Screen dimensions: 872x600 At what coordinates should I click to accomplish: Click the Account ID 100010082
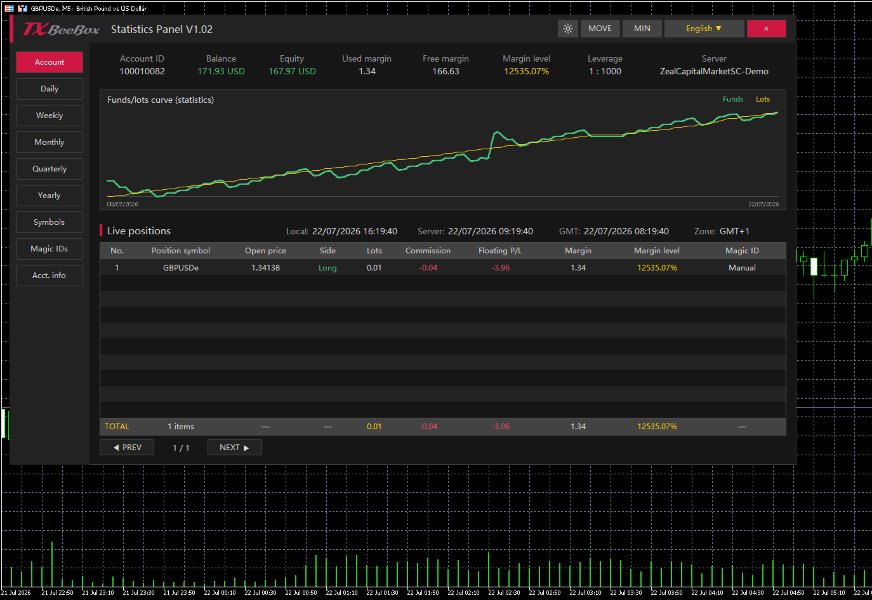[x=142, y=71]
